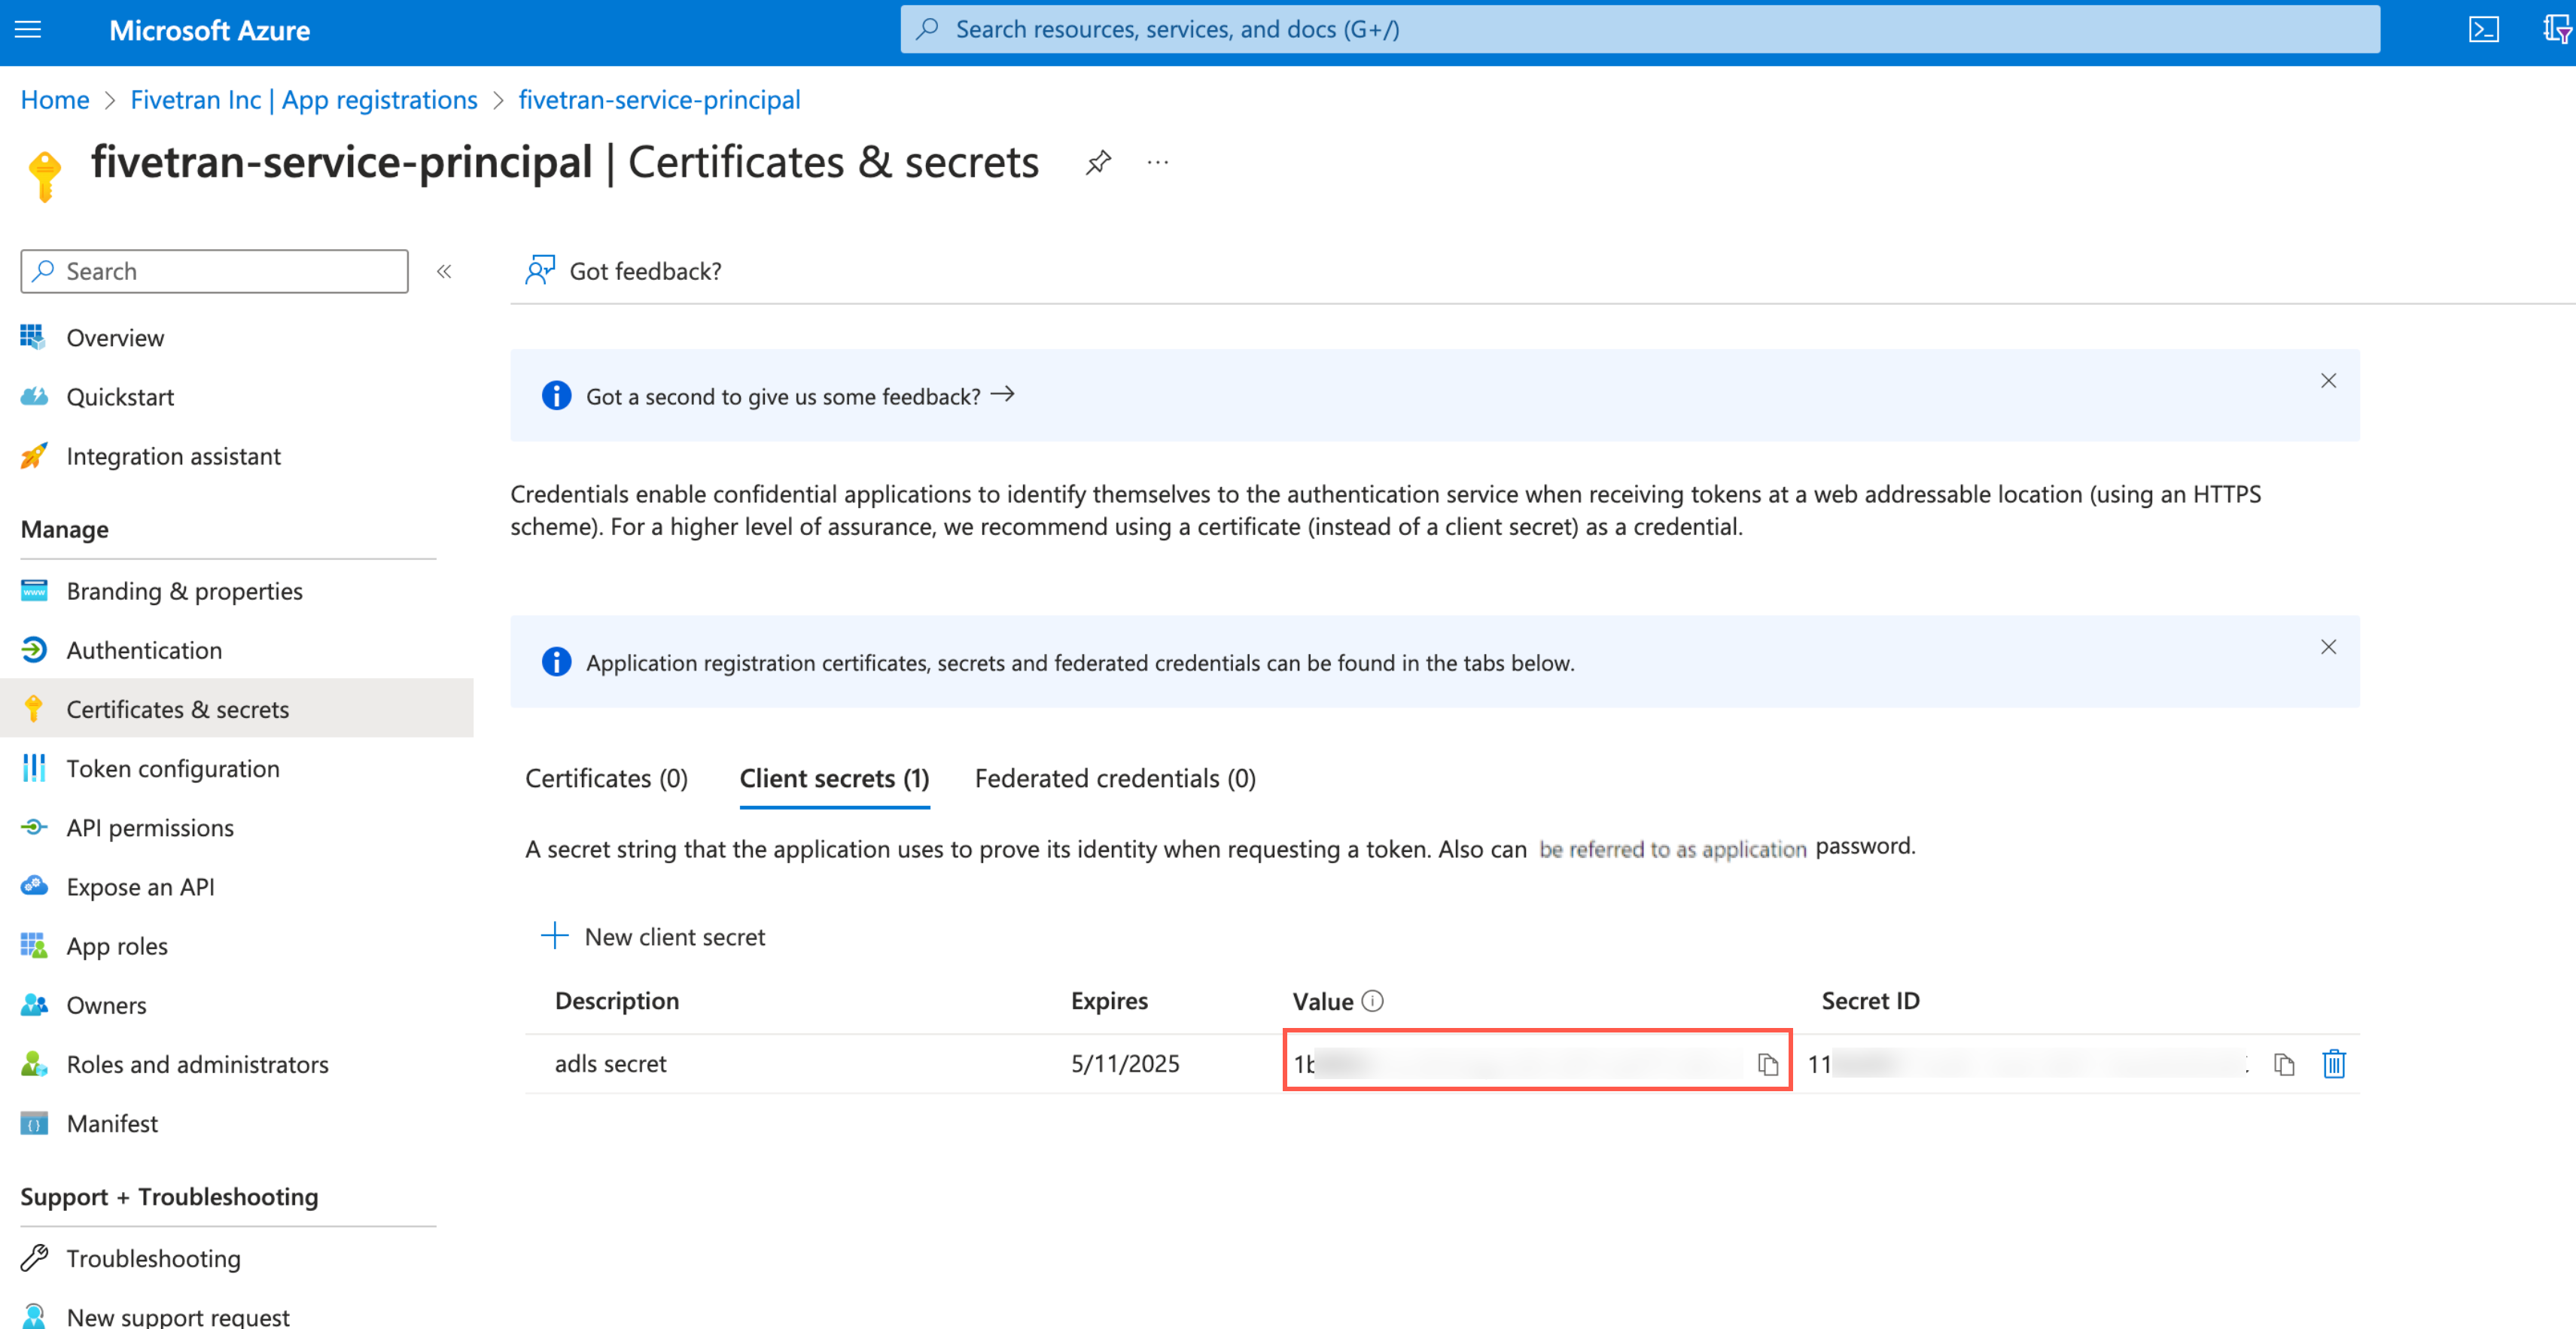Open Roles and administrators
2576x1329 pixels.
click(197, 1063)
